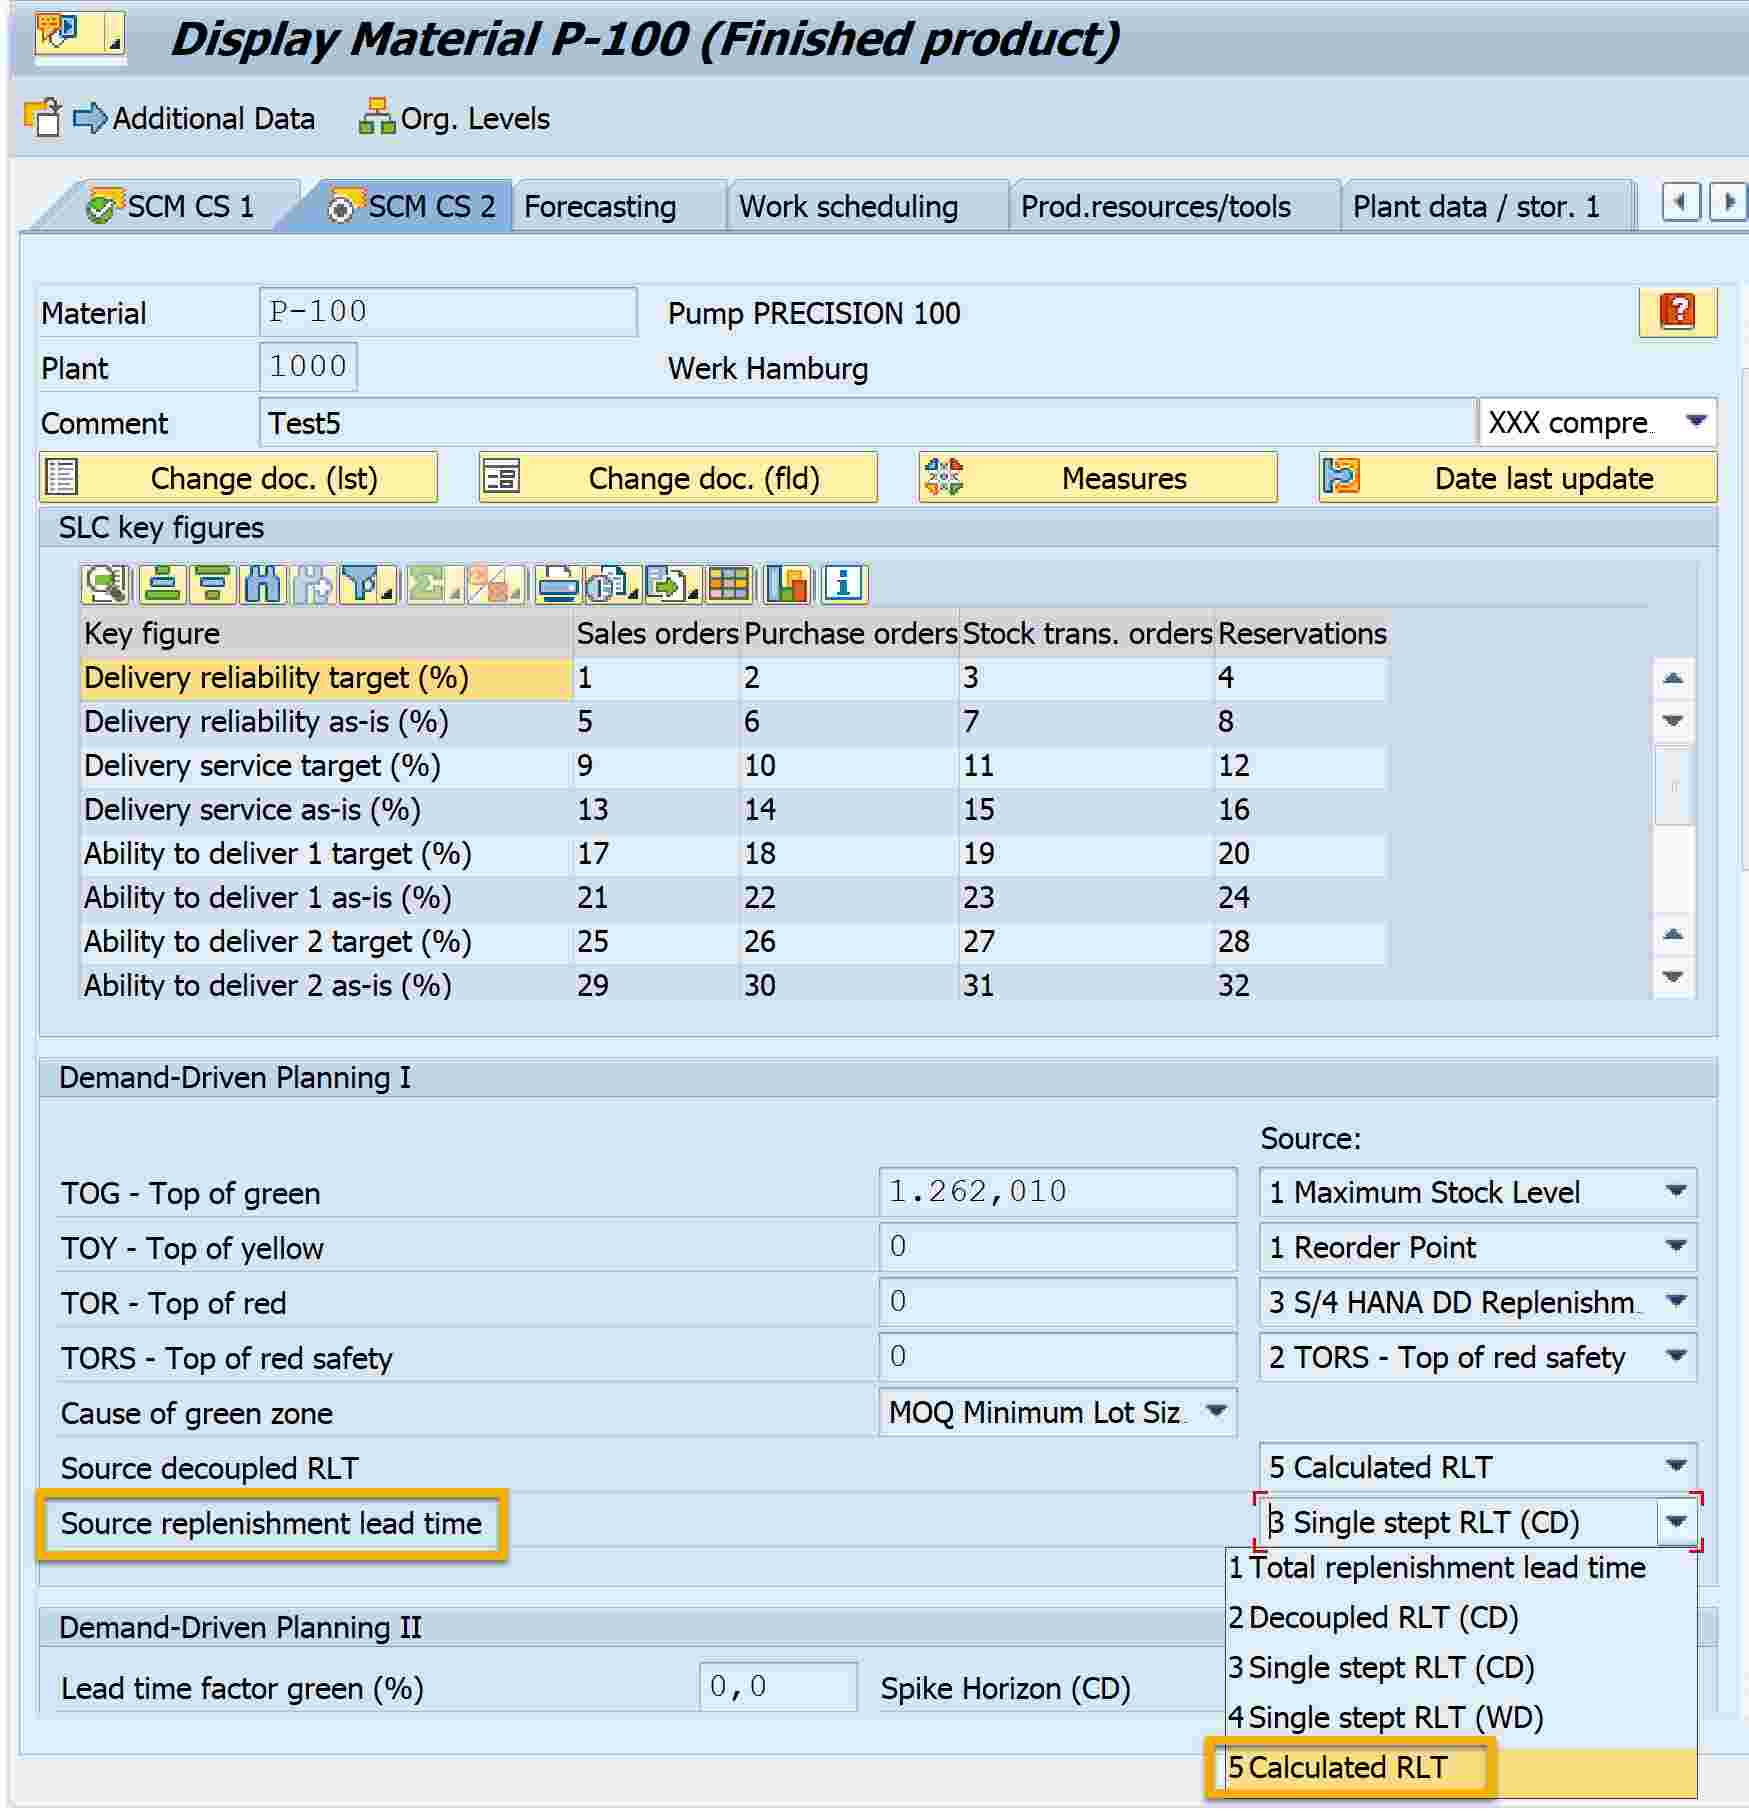Open the Work scheduling tab

click(x=848, y=207)
